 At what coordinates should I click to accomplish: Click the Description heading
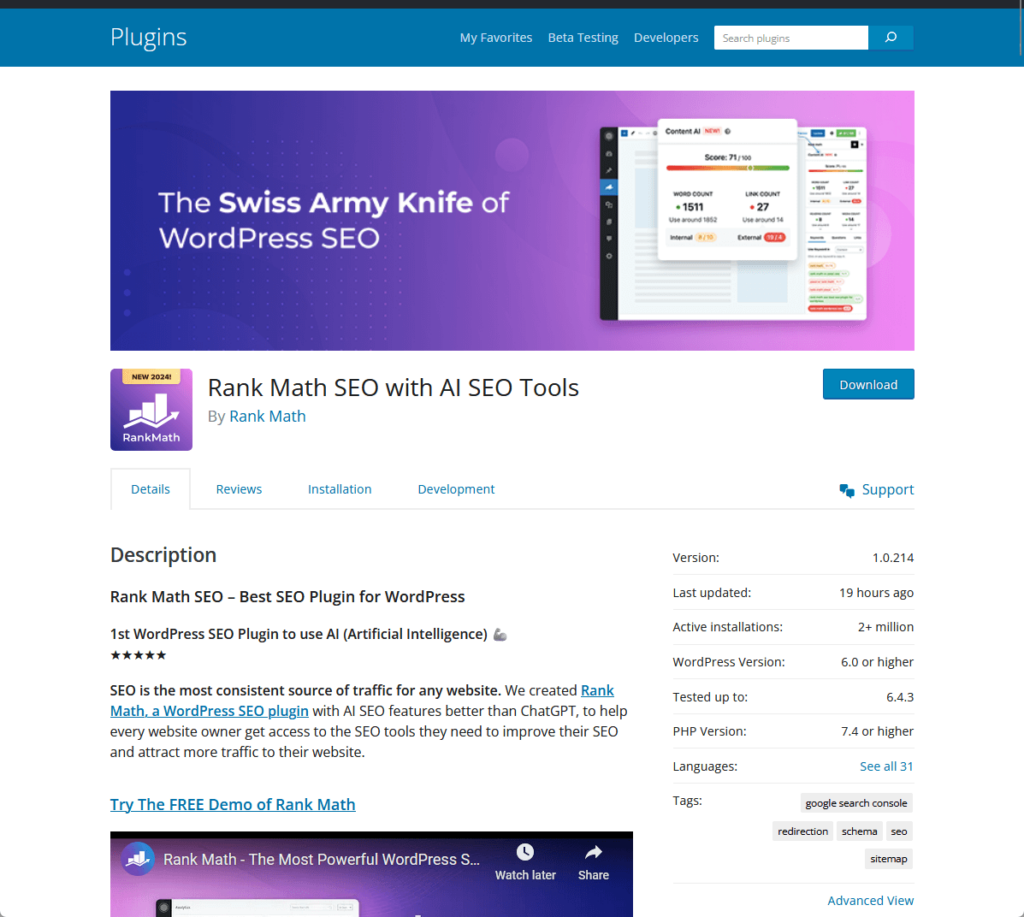(x=163, y=555)
